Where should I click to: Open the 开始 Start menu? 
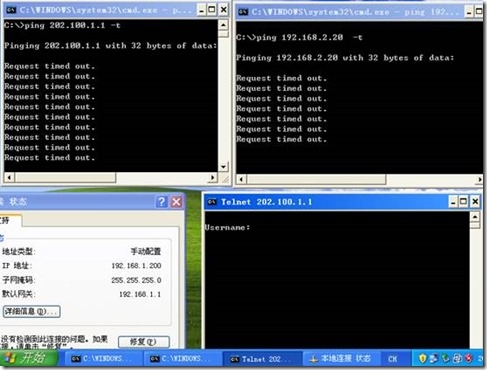28,358
